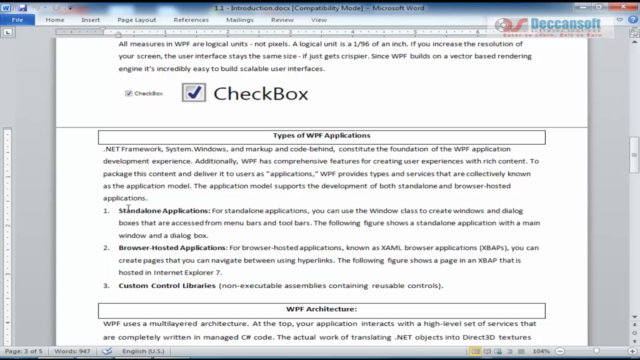Open Customize Quick Access Toolbar dropdown
This screenshot has width=640, height=360.
point(70,8)
